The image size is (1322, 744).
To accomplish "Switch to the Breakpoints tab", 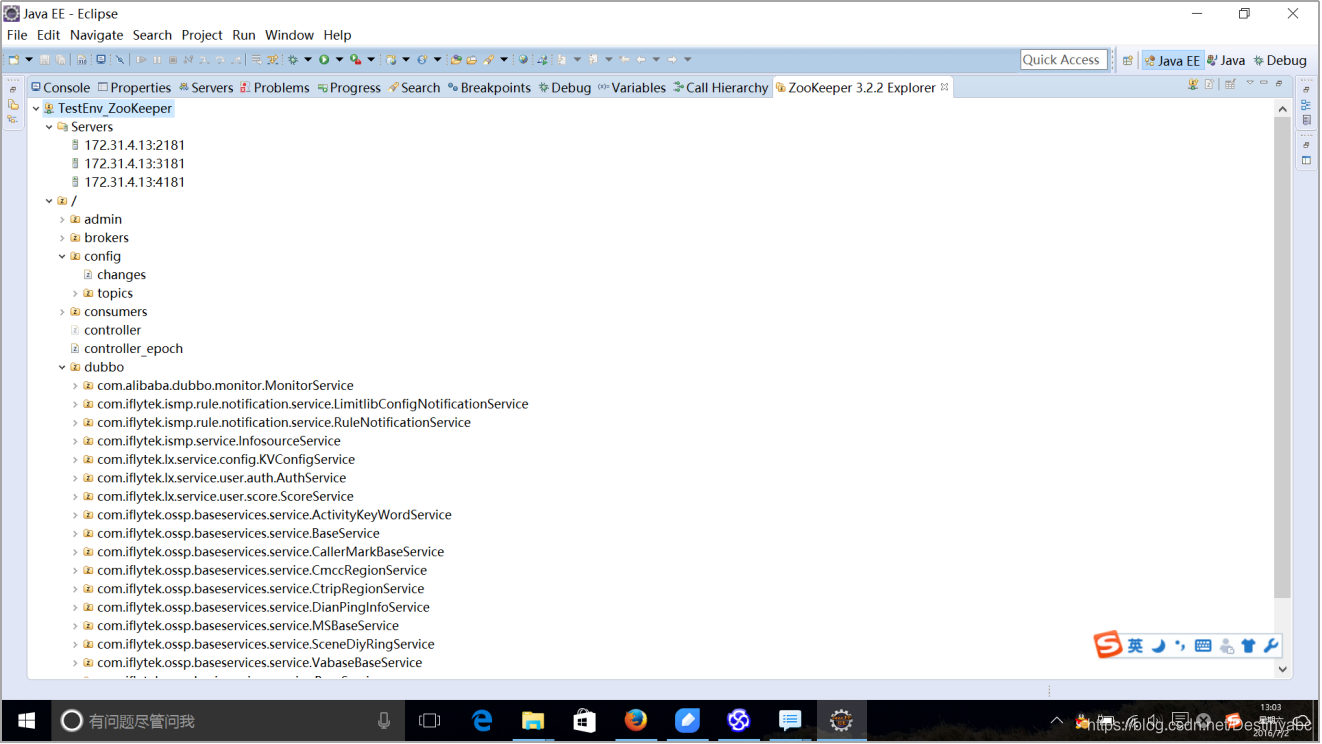I will (x=489, y=88).
